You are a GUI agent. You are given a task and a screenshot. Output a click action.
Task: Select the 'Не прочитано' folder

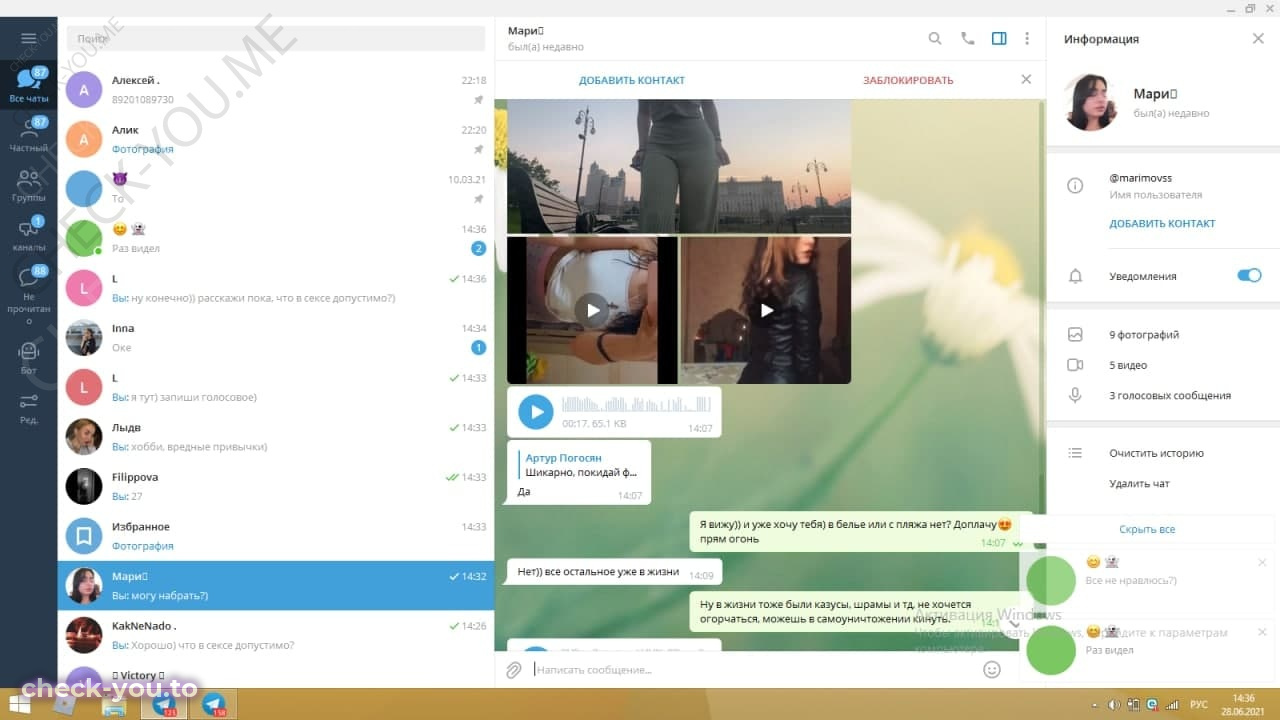click(x=28, y=295)
